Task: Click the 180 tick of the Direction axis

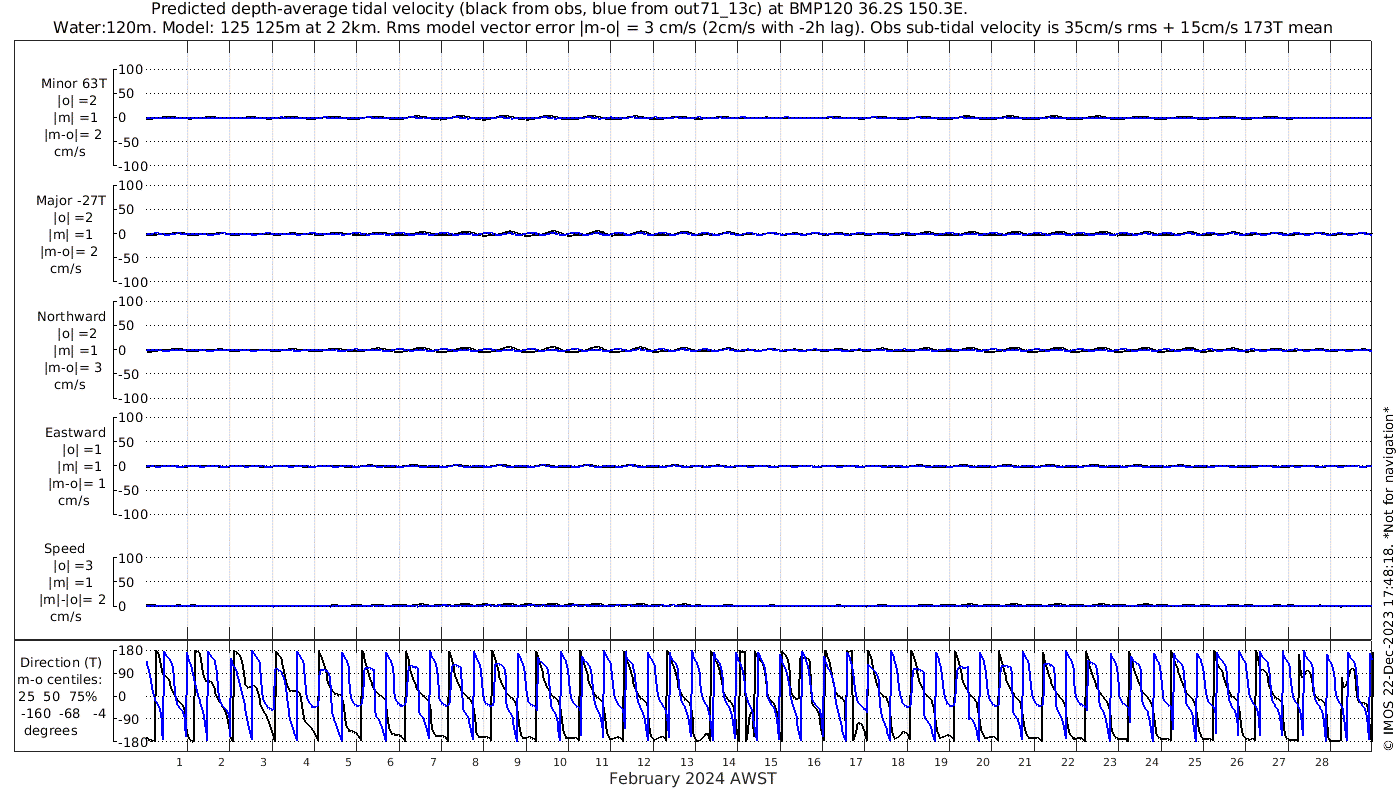Action: point(129,650)
